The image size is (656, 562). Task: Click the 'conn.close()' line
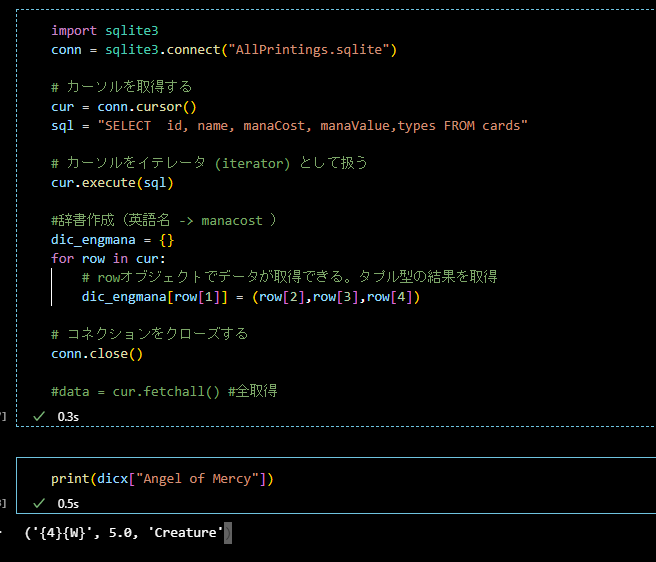(97, 354)
